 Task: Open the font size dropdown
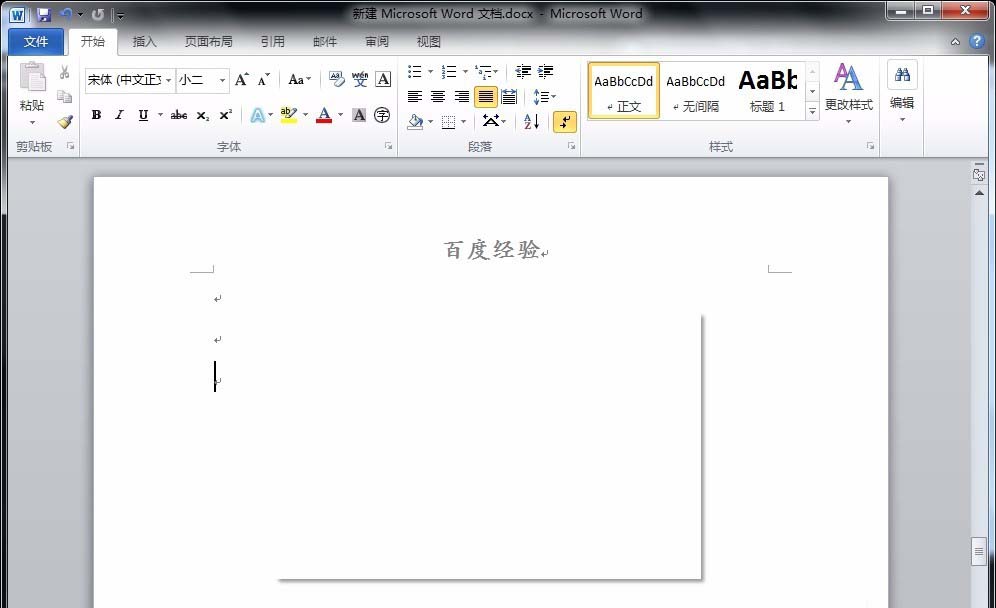pyautogui.click(x=222, y=80)
